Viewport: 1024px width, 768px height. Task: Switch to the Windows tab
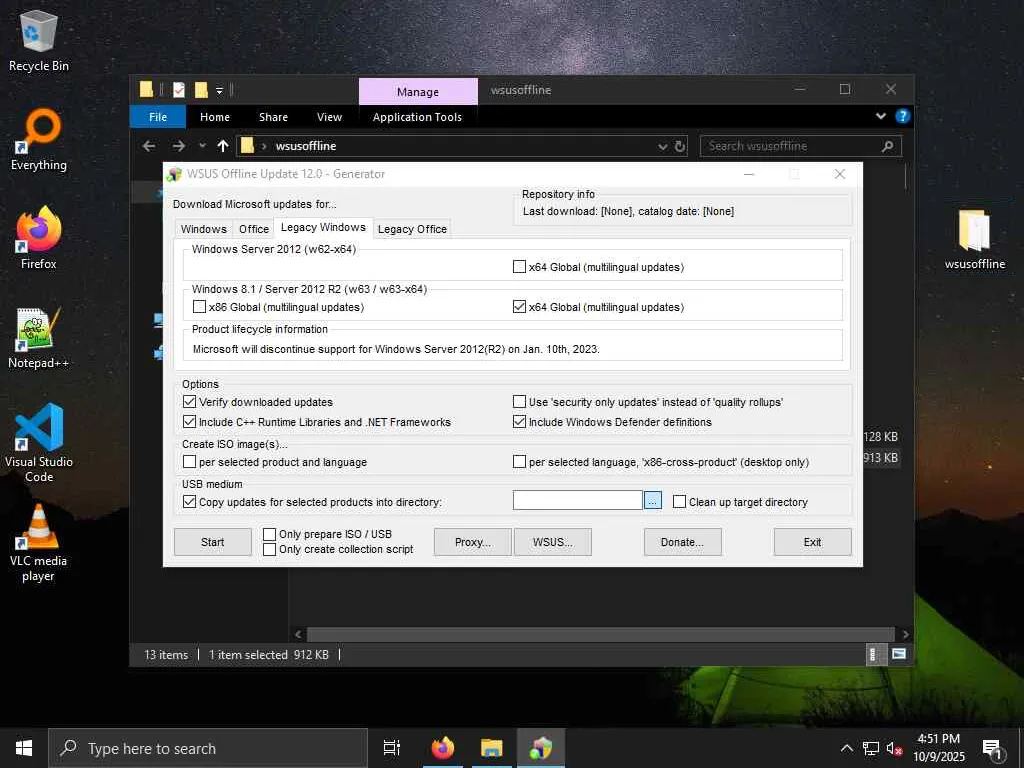click(204, 229)
